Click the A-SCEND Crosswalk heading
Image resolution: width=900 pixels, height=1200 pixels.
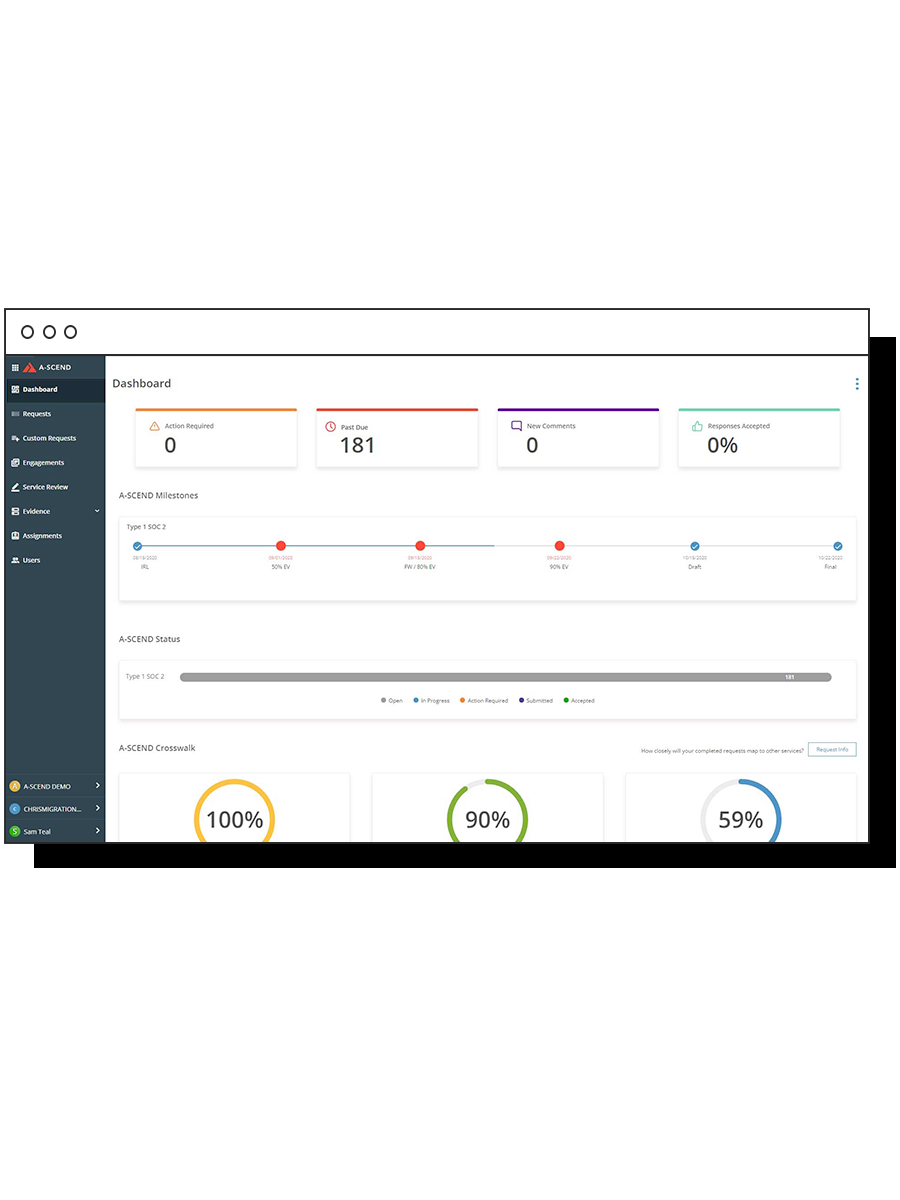pyautogui.click(x=157, y=748)
